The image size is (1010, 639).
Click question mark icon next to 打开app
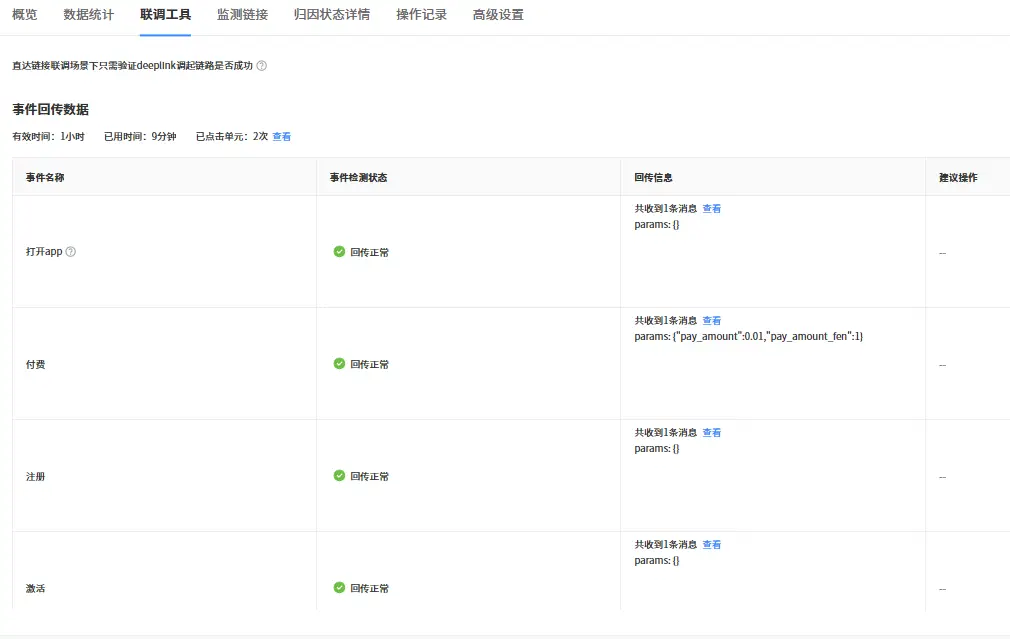[x=70, y=252]
